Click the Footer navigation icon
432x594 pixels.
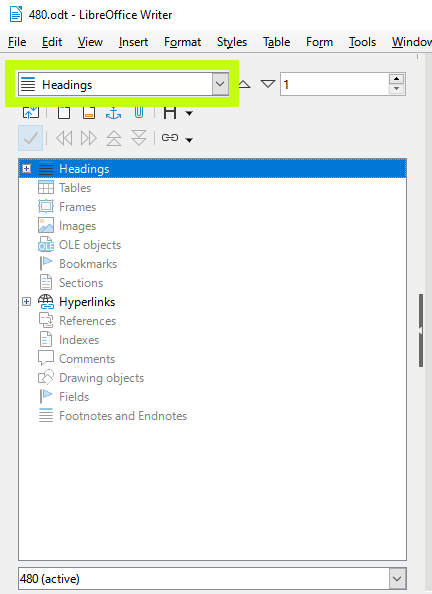89,113
